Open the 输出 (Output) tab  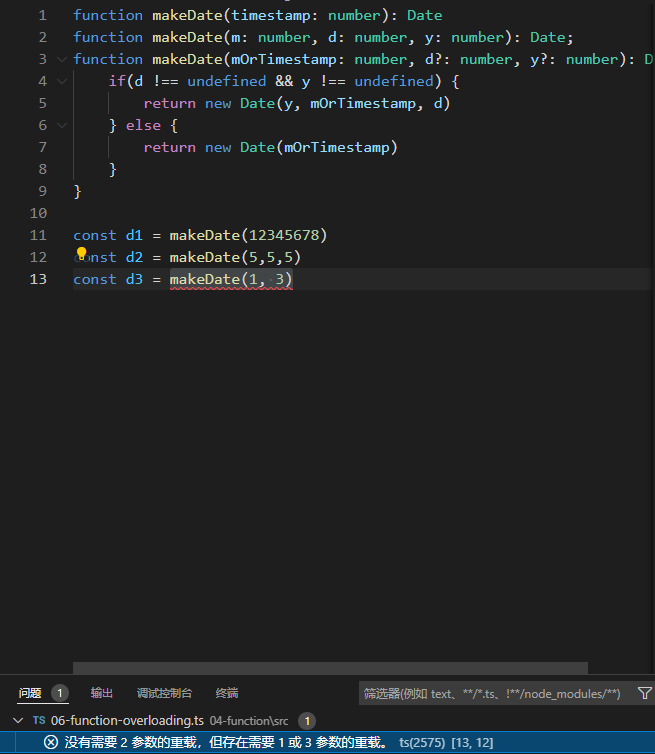pos(102,693)
